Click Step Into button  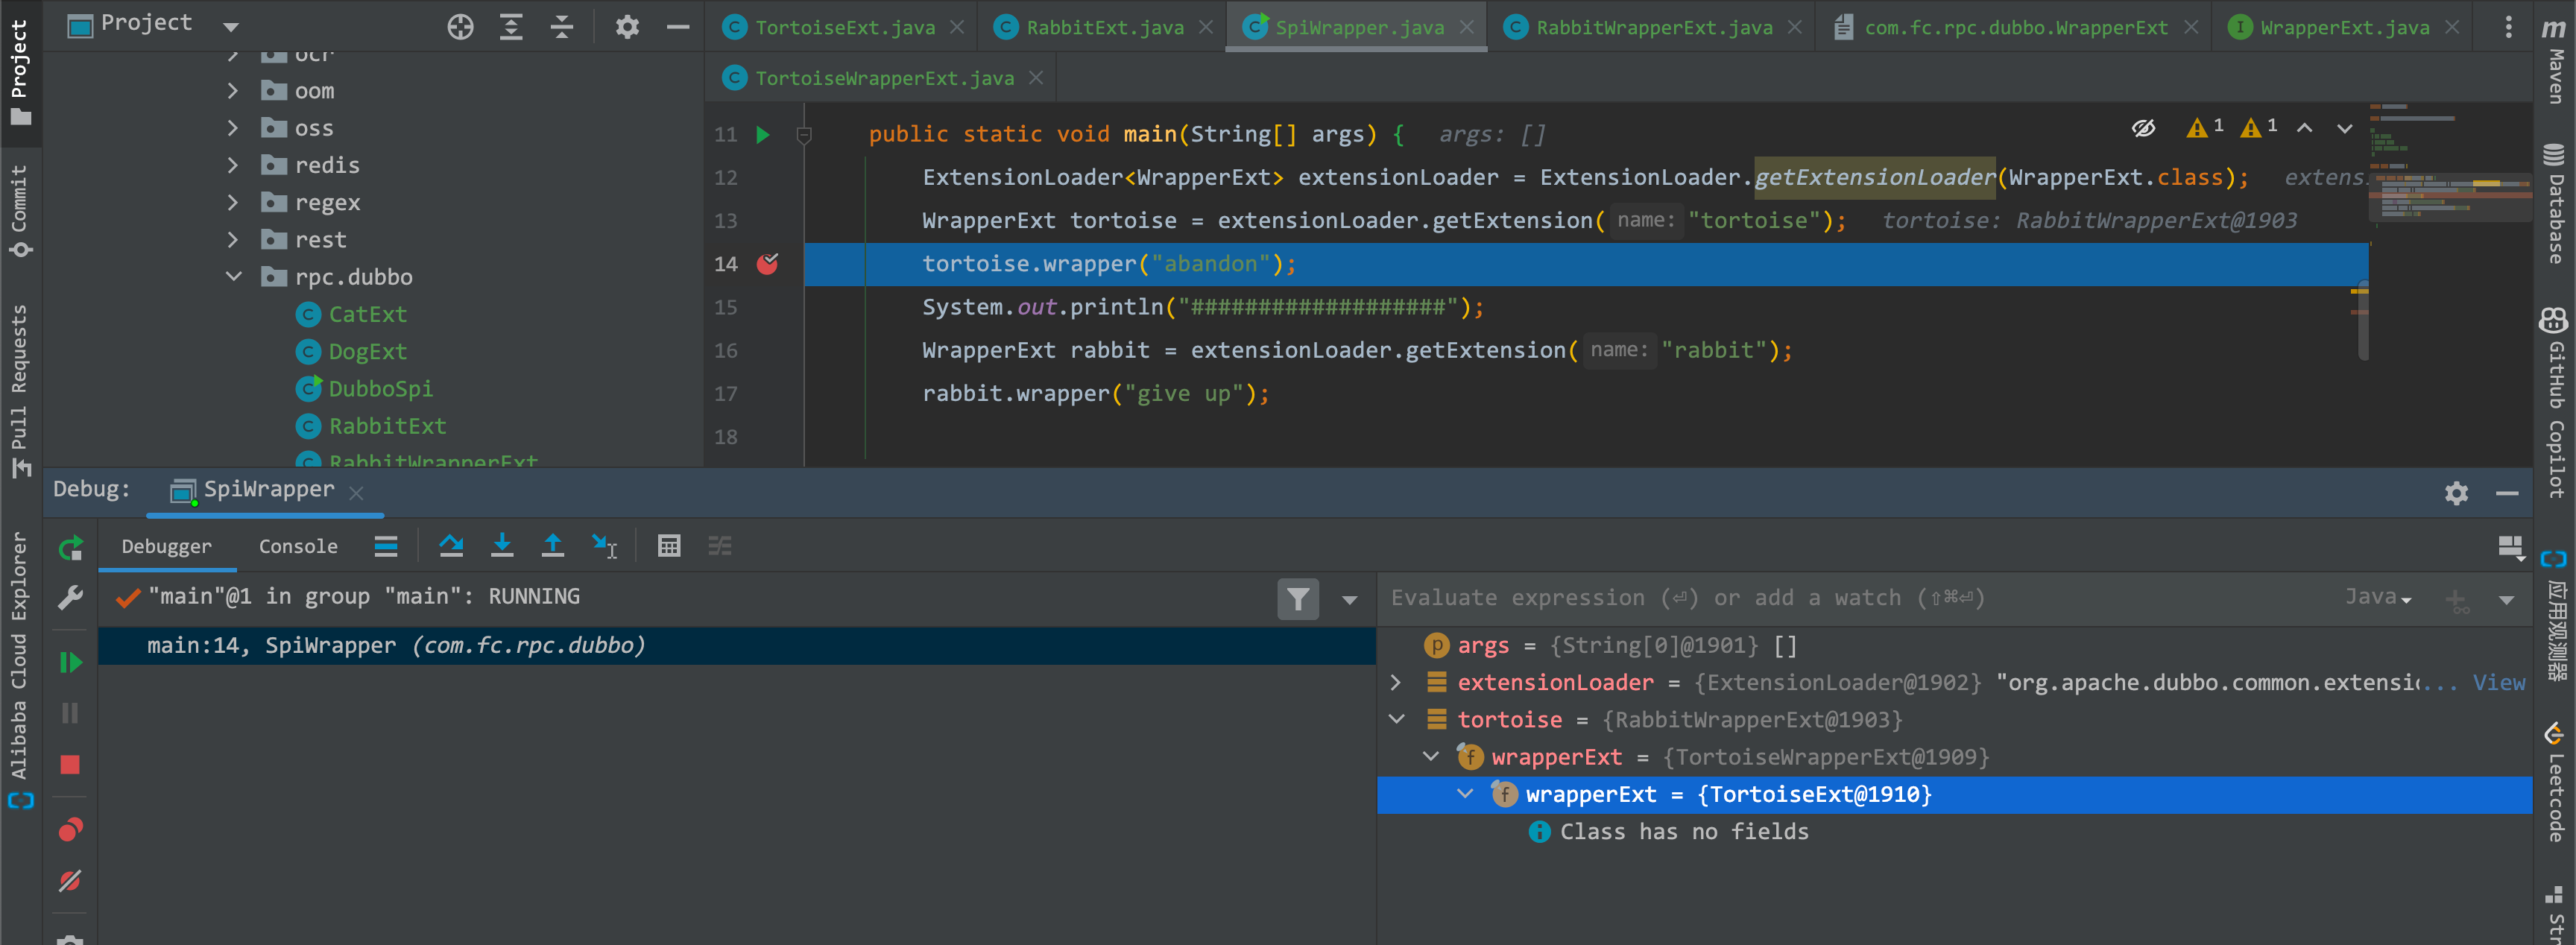pos(502,546)
